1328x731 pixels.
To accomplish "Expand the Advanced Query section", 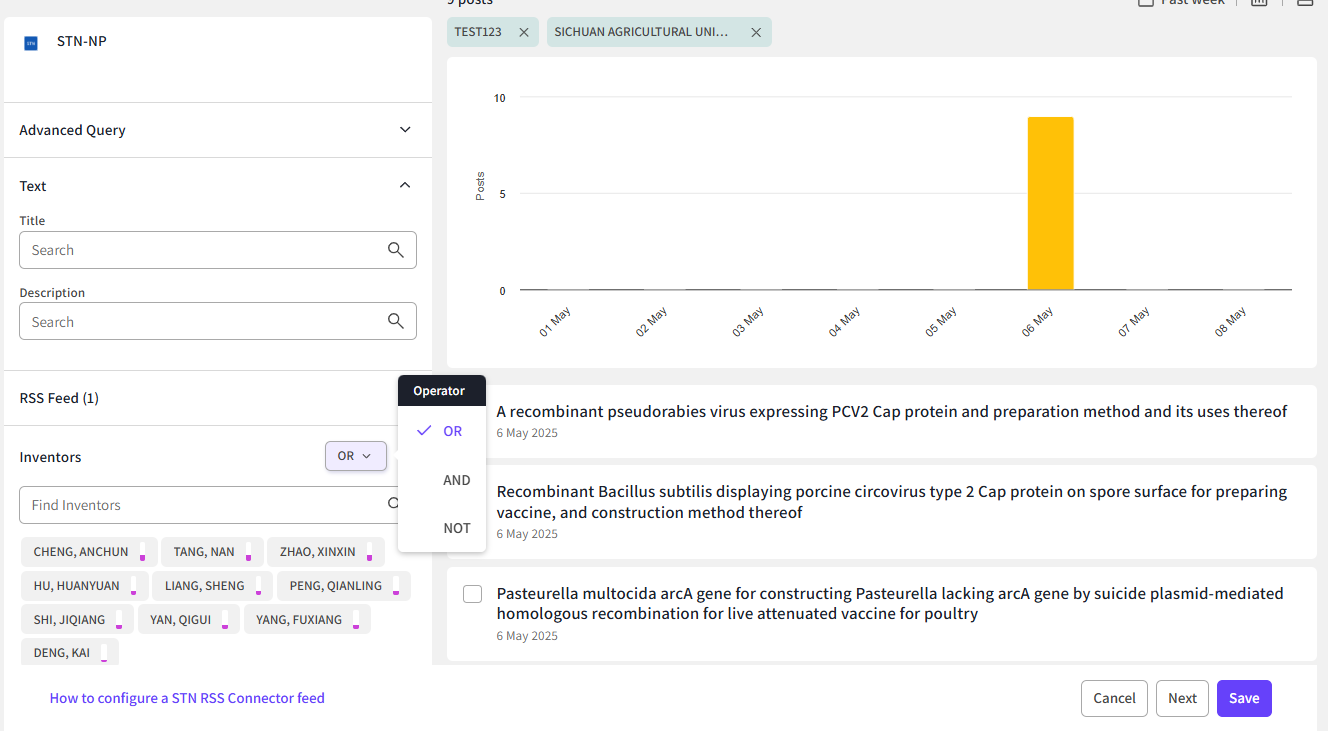I will click(x=405, y=130).
